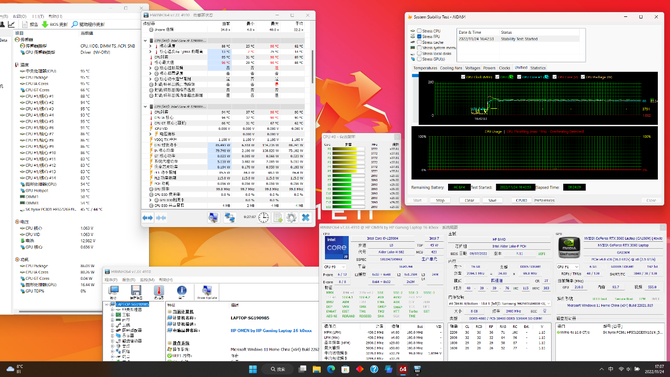Click collapse-all arrows icon in HWiNFO sensors window
The height and width of the screenshot is (377, 670).
pos(162,218)
